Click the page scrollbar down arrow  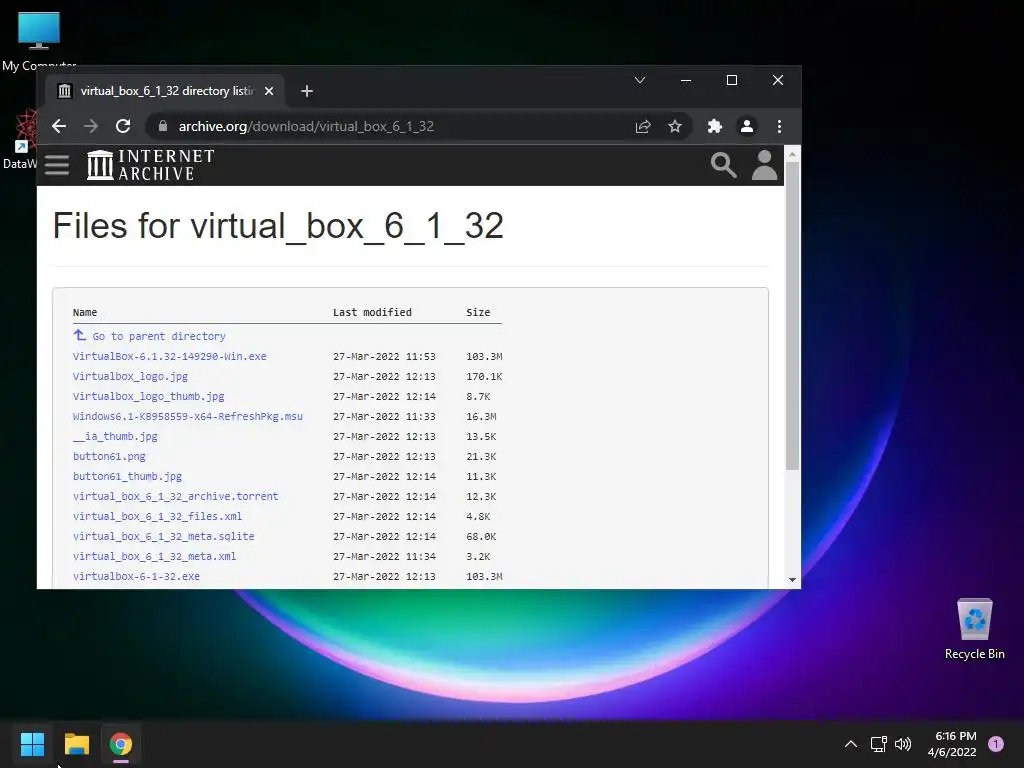click(x=792, y=579)
